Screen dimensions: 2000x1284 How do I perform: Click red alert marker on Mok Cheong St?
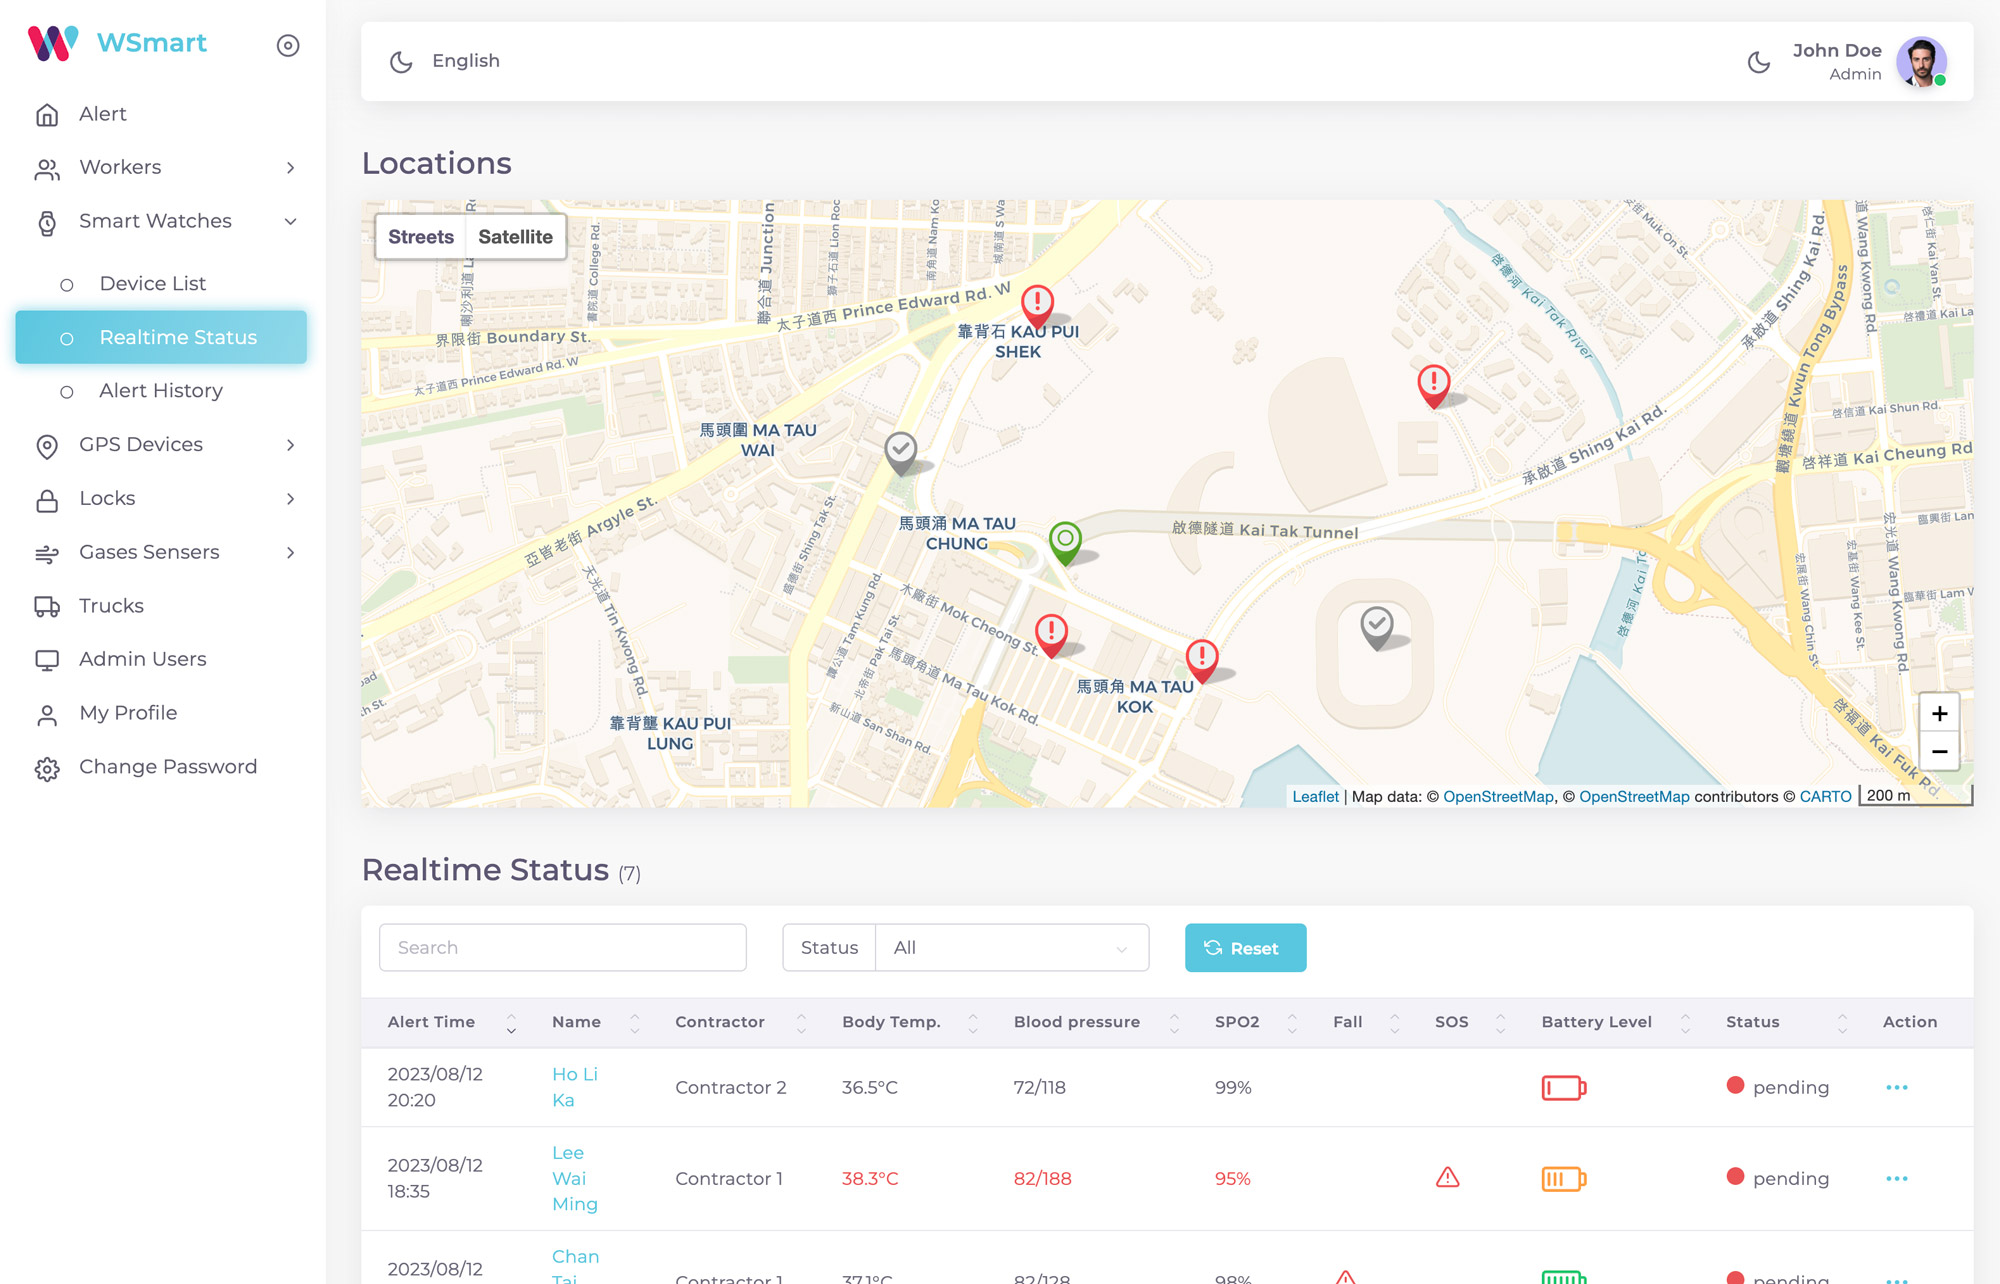click(1051, 635)
